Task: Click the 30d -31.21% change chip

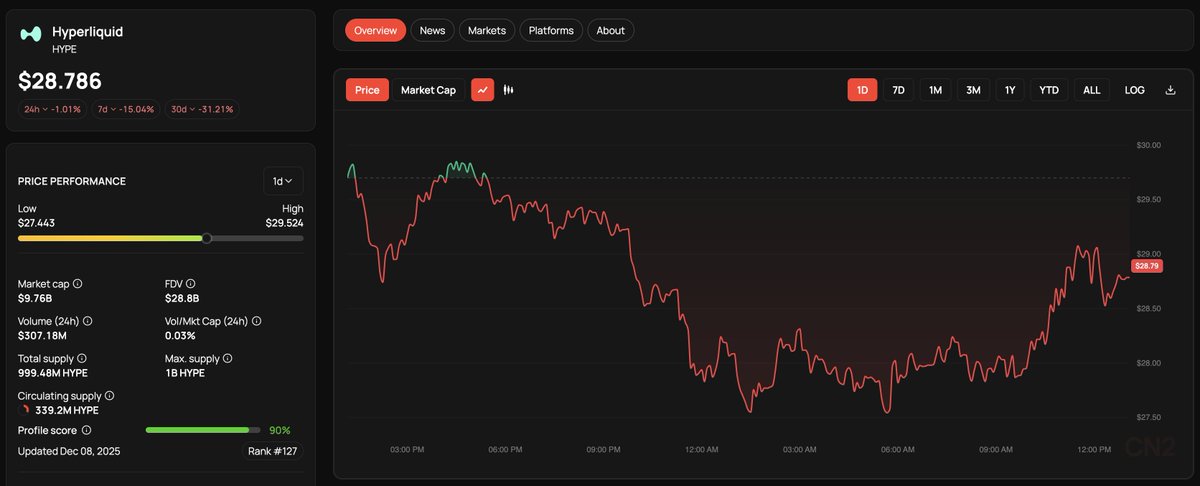Action: 203,109
